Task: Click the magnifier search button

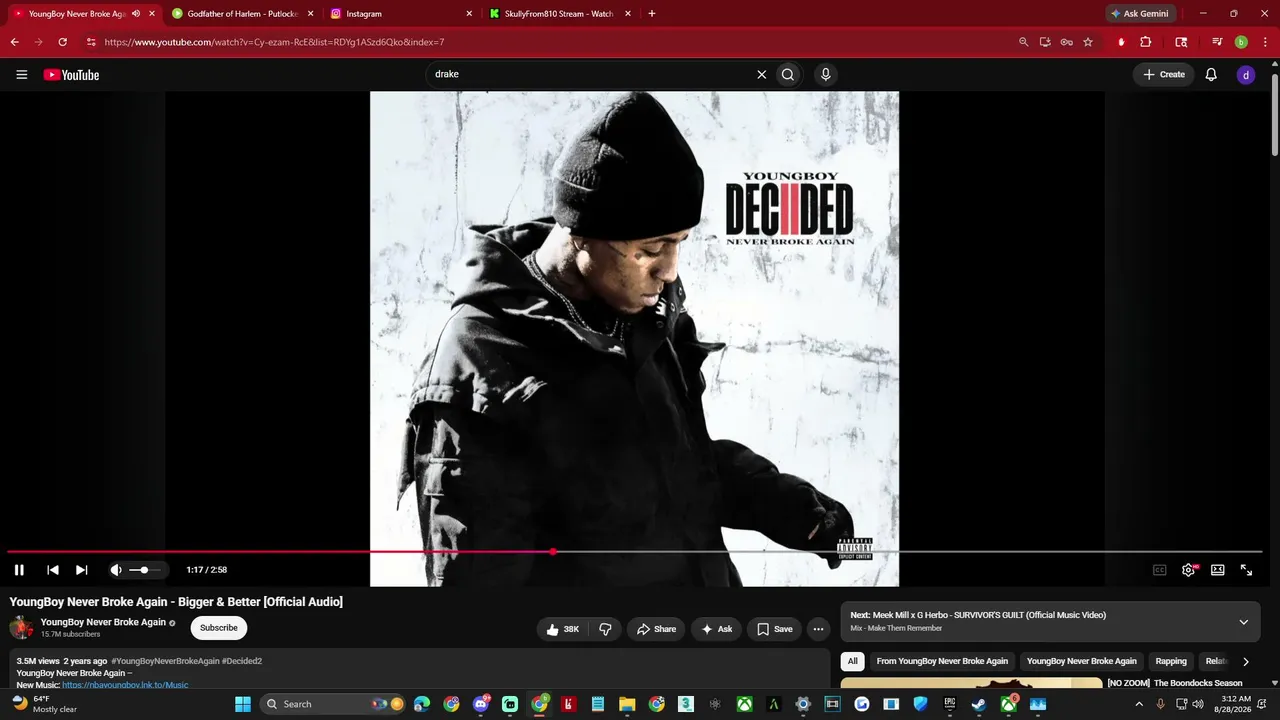Action: tap(788, 74)
